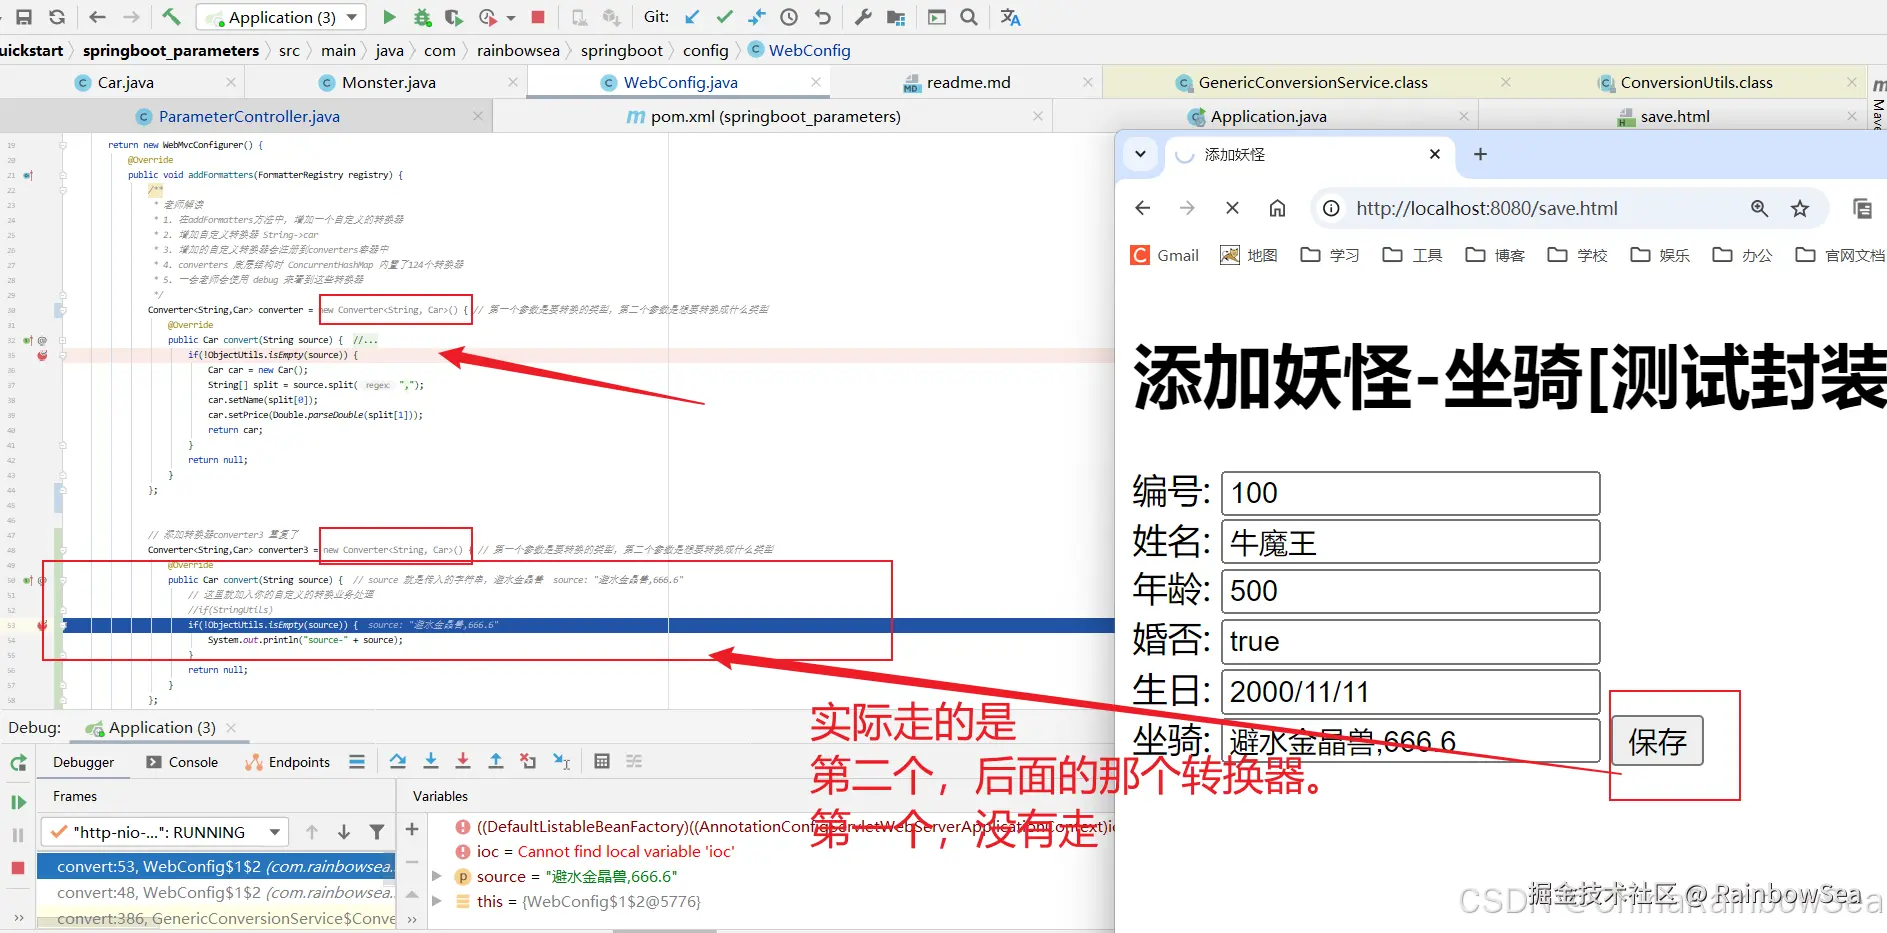Open the 地图 bookmark
Image resolution: width=1887 pixels, height=933 pixels.
coord(1249,255)
